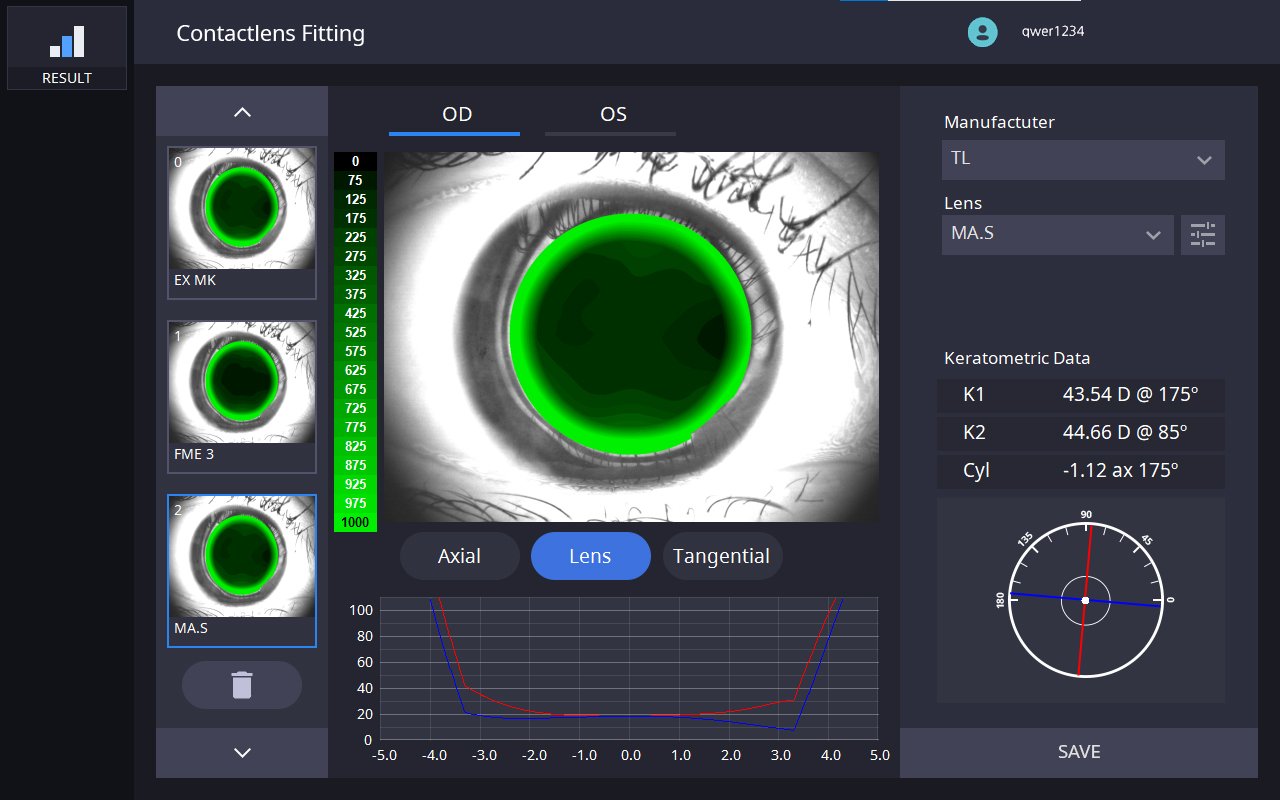Click the user profile avatar icon
Image resolution: width=1280 pixels, height=800 pixels.
click(983, 32)
